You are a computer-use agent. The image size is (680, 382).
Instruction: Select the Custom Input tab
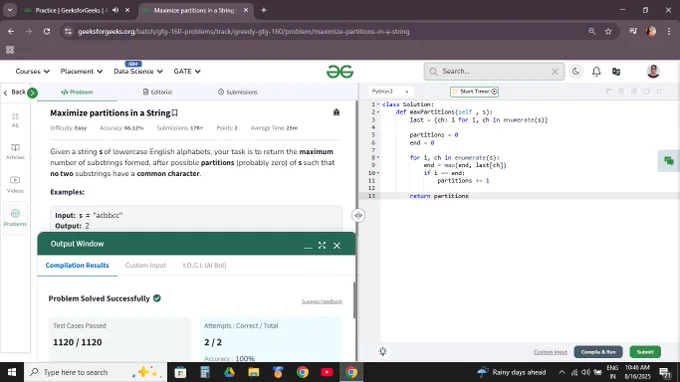145,265
